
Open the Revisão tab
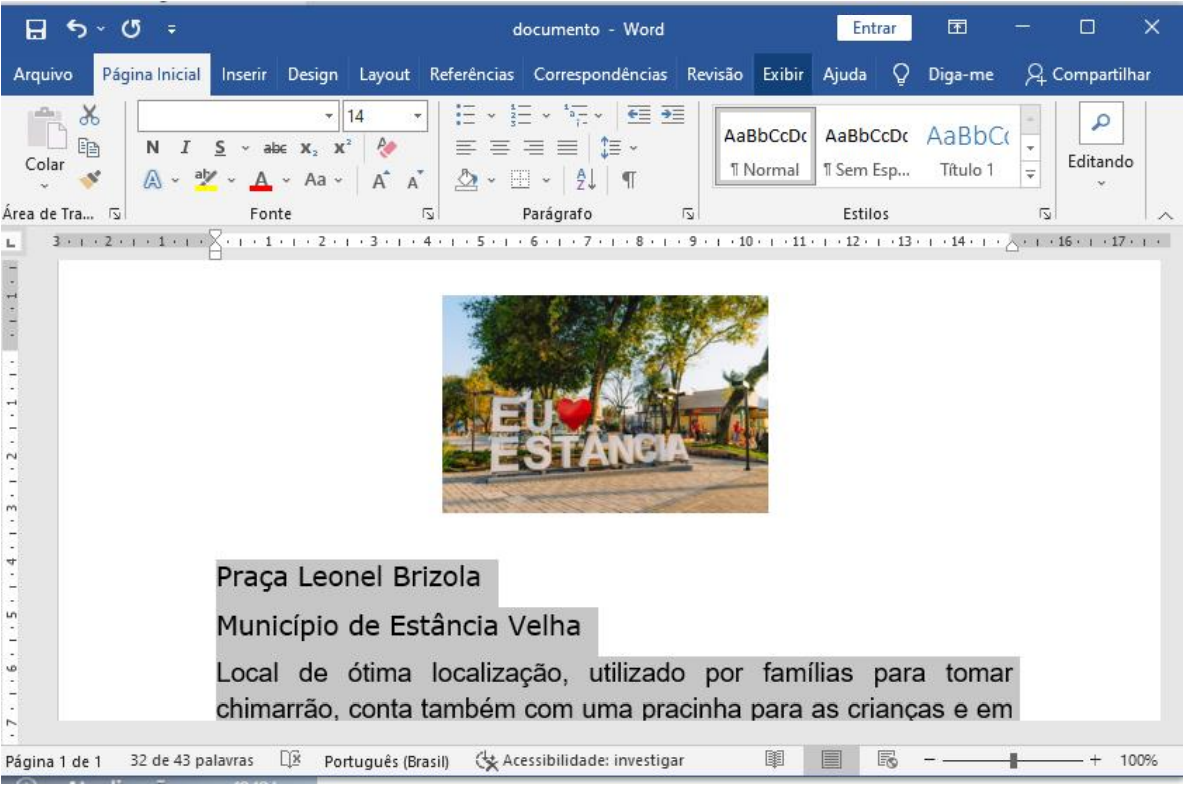[x=714, y=74]
